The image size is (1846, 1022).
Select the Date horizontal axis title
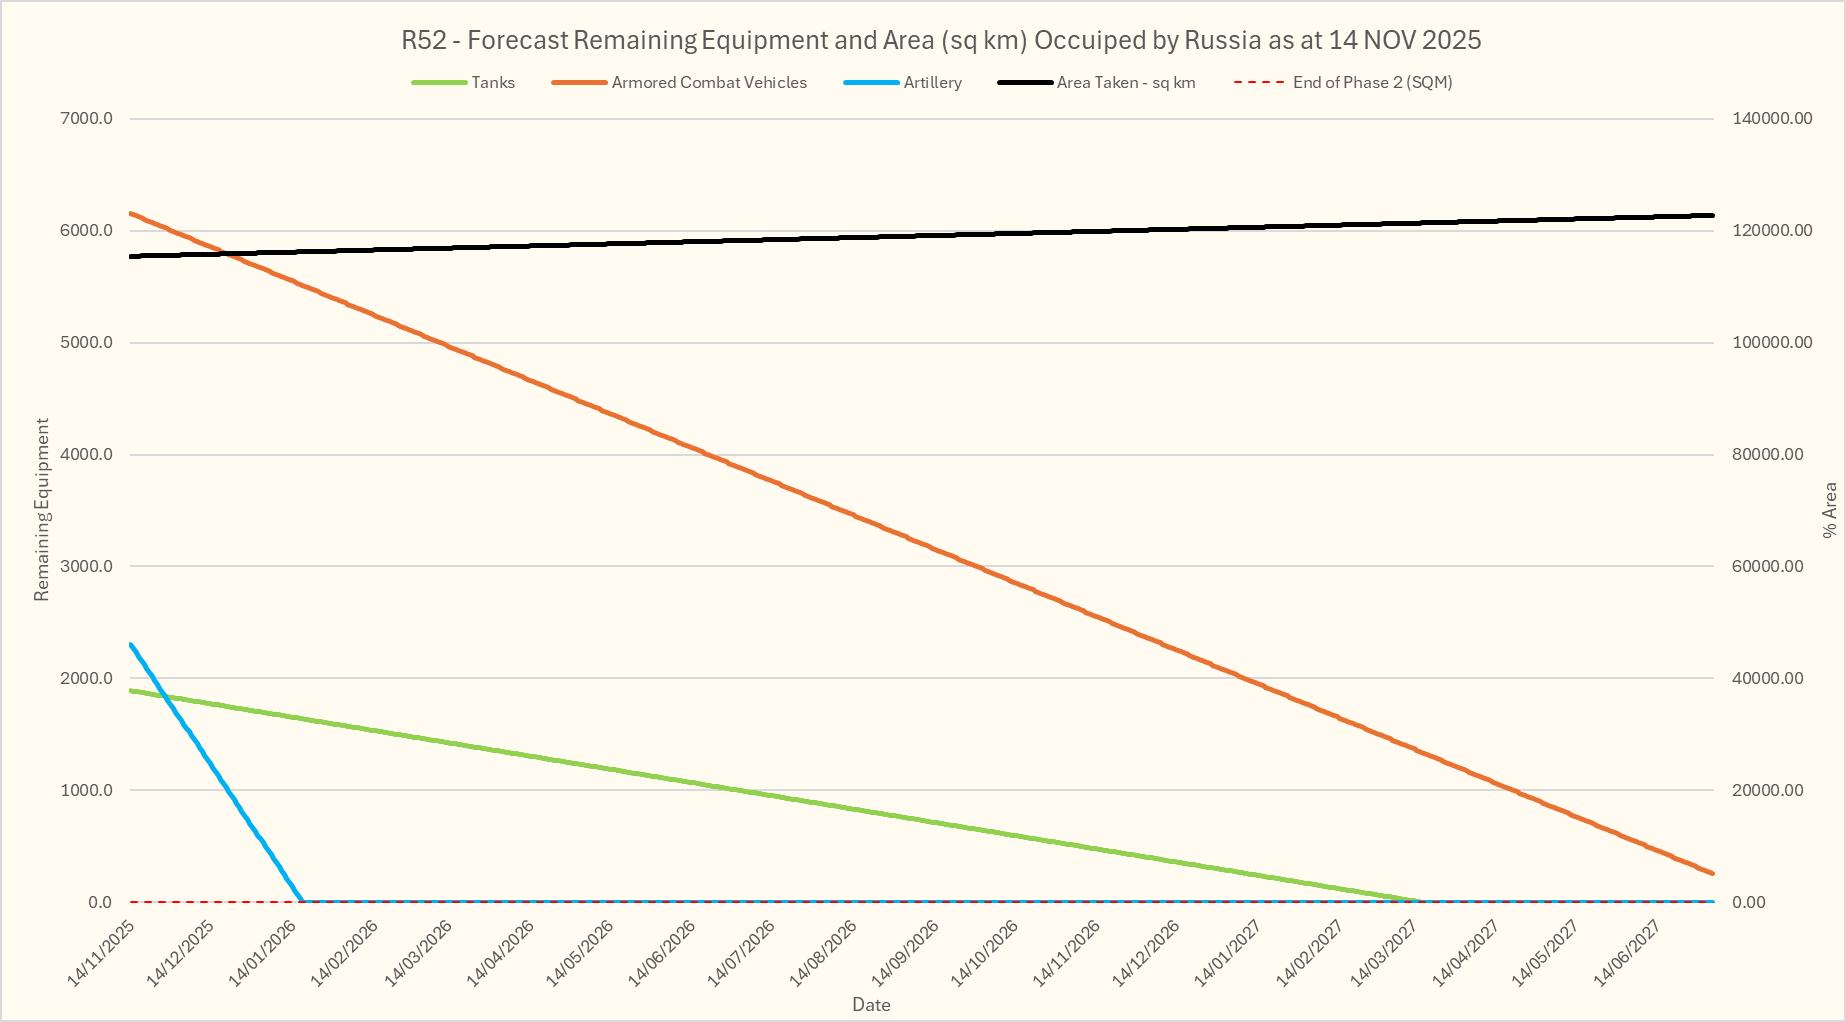(x=871, y=1005)
